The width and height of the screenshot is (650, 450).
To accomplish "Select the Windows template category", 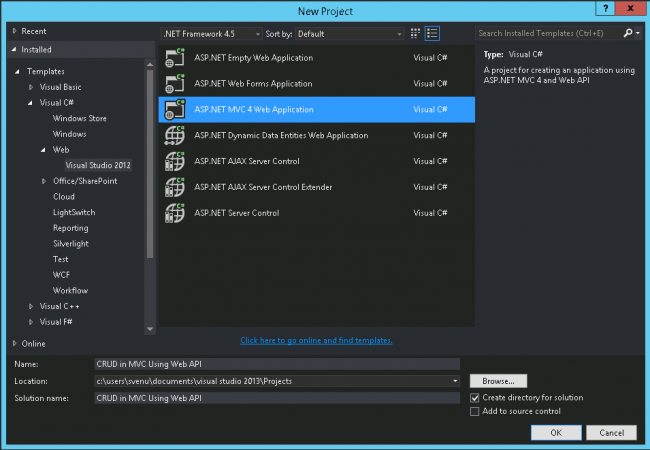I will [x=70, y=134].
